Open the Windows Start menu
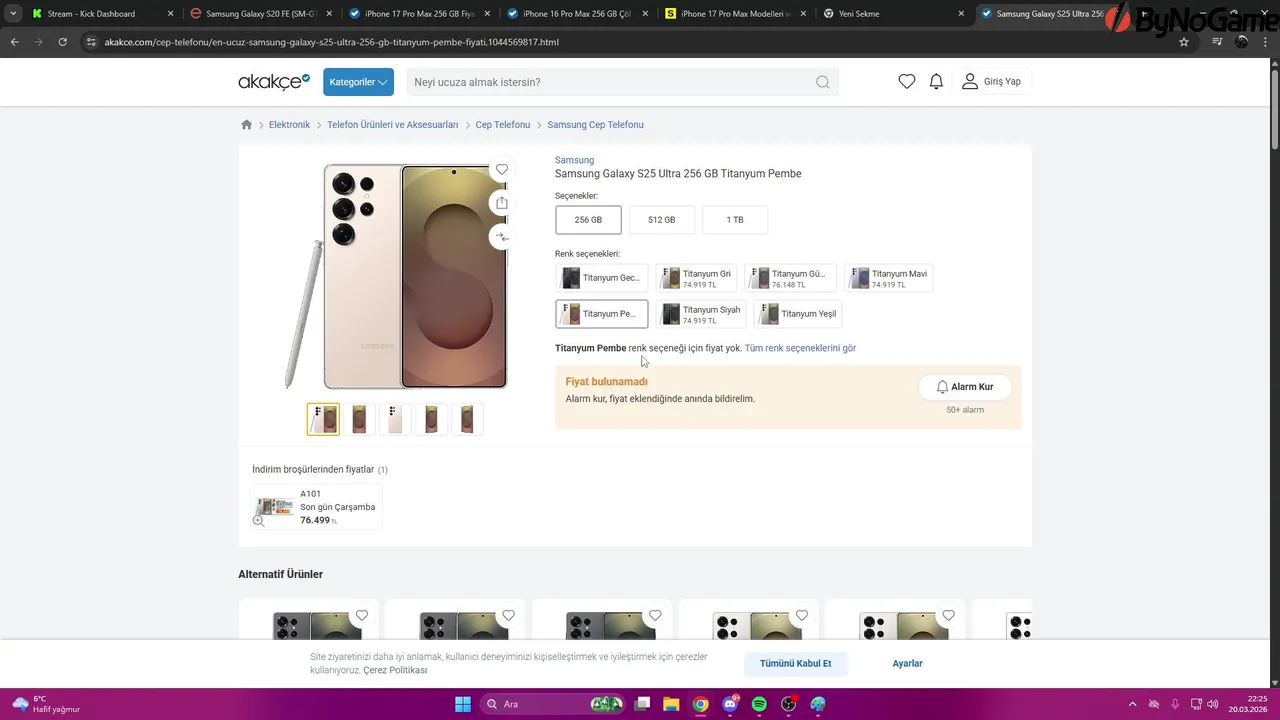Viewport: 1280px width, 720px height. (463, 704)
